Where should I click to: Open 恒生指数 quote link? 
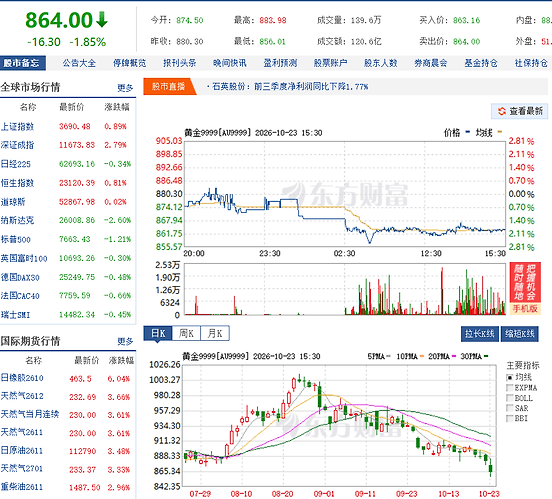[x=17, y=183]
